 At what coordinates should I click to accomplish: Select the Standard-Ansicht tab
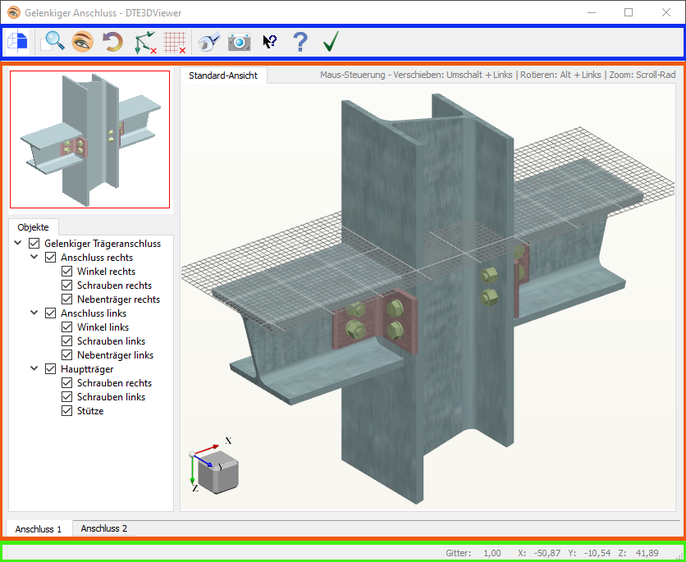(224, 75)
